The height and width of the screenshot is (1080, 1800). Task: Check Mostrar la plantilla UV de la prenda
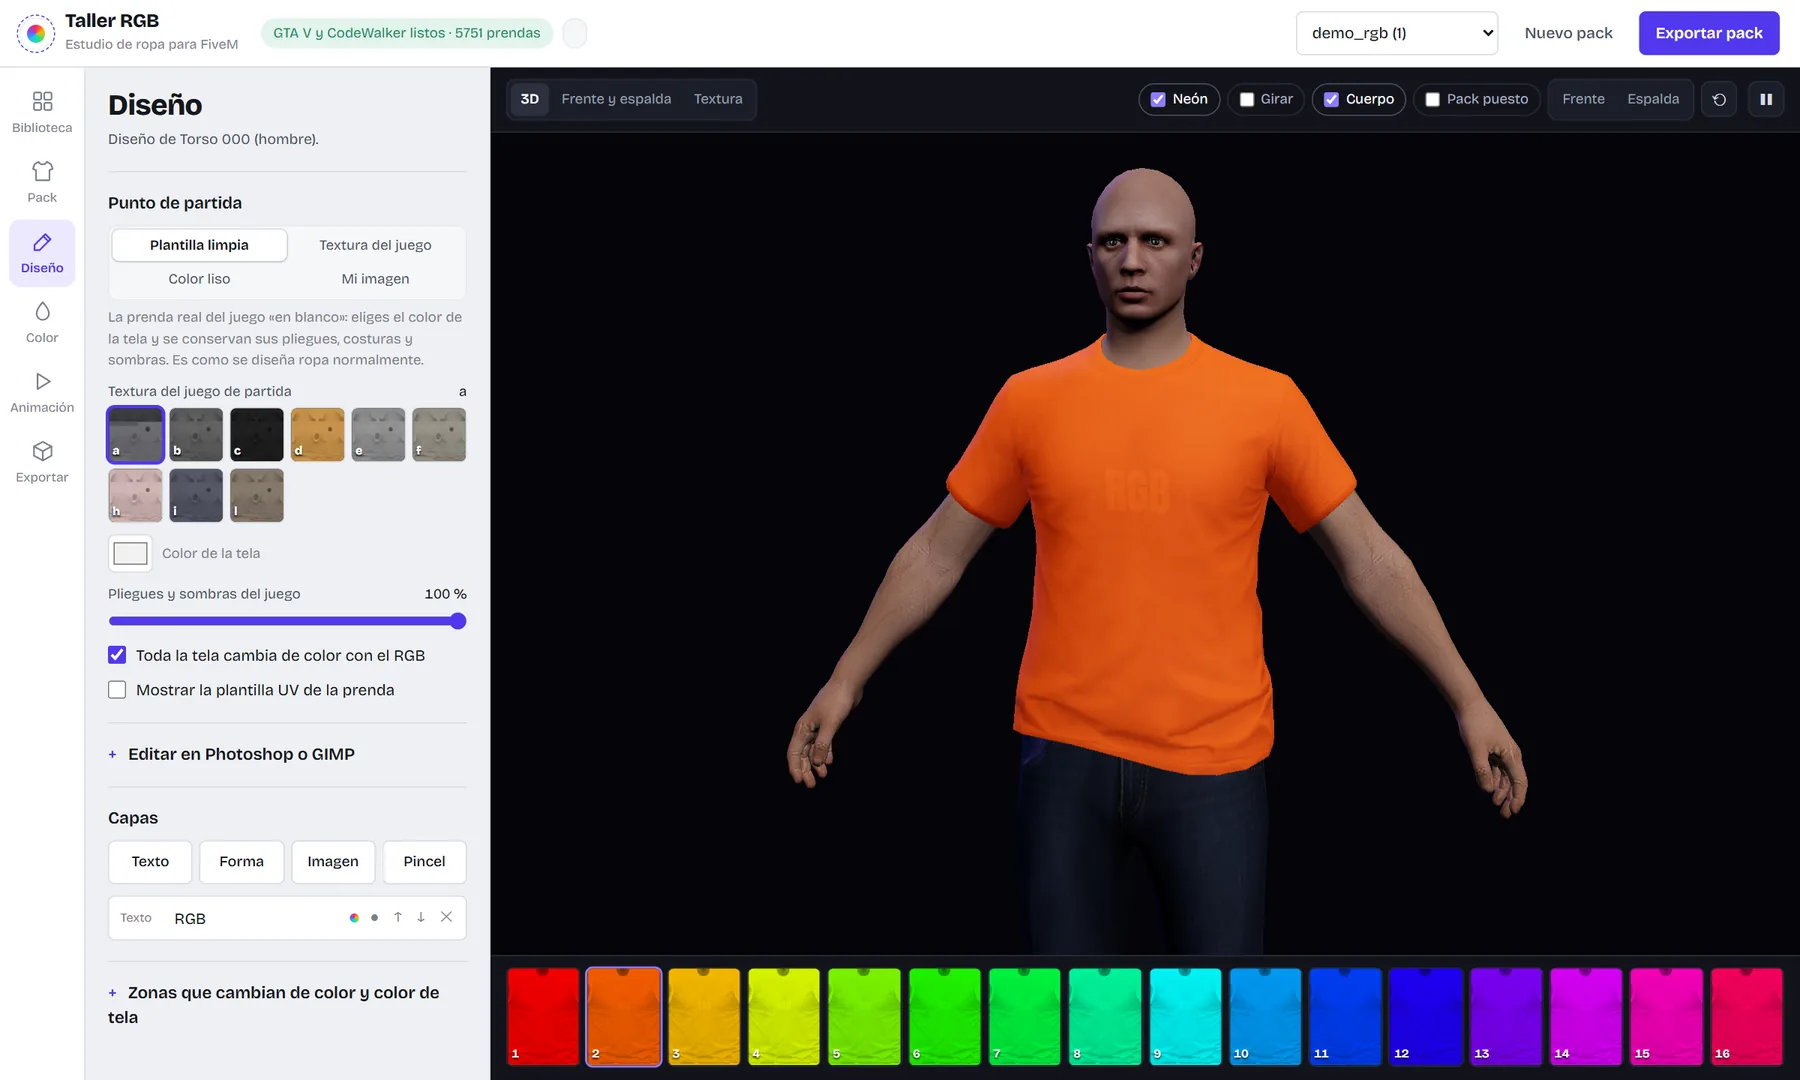(117, 690)
